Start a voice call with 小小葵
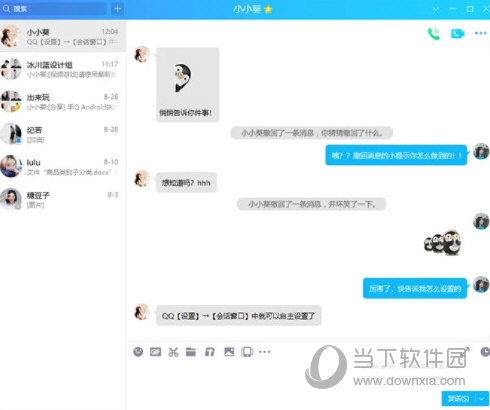This screenshot has height=410, width=490. click(x=434, y=33)
